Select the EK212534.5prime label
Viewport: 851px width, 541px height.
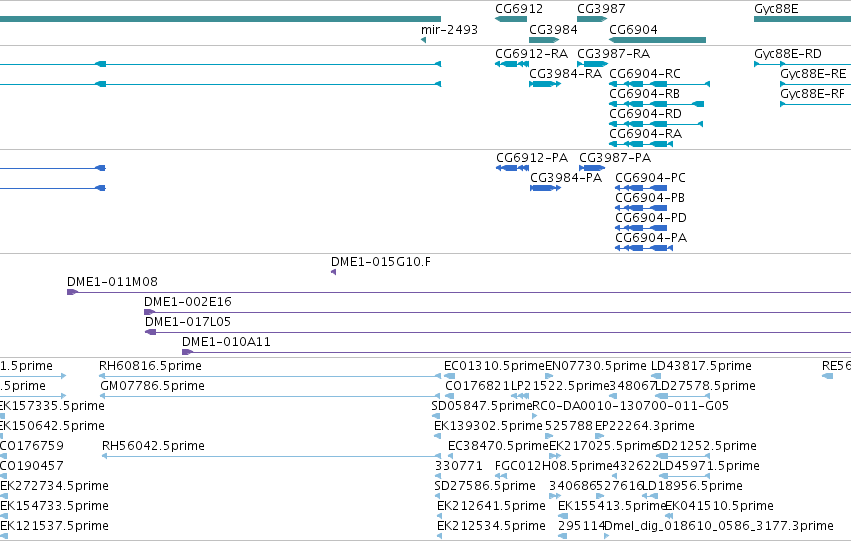pyautogui.click(x=491, y=526)
